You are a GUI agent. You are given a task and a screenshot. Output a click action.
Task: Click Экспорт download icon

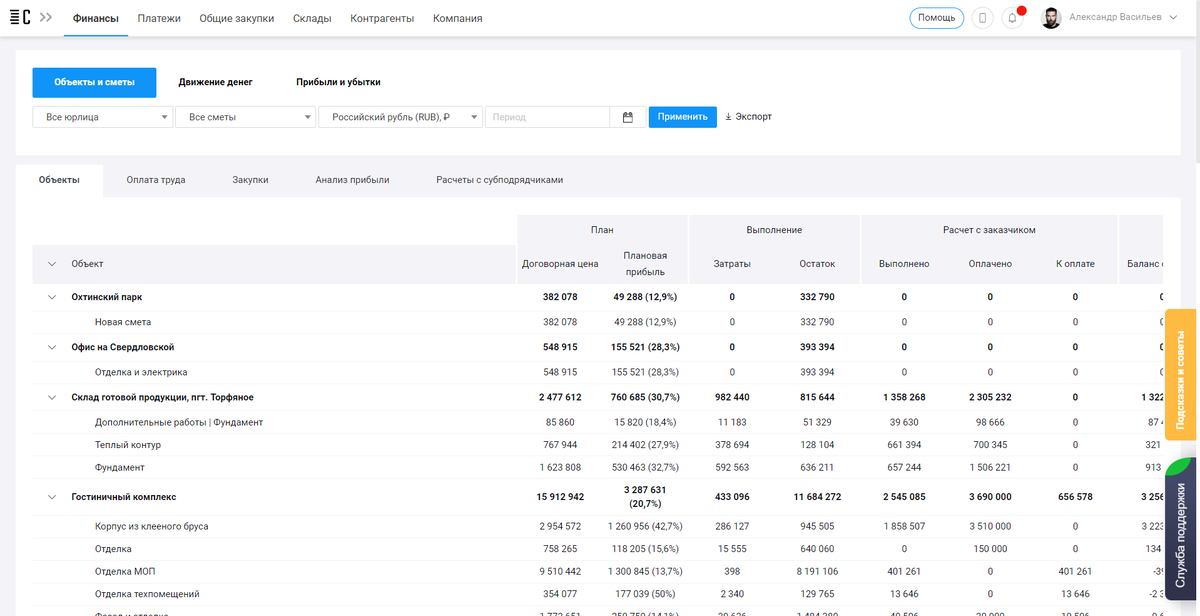[x=728, y=117]
